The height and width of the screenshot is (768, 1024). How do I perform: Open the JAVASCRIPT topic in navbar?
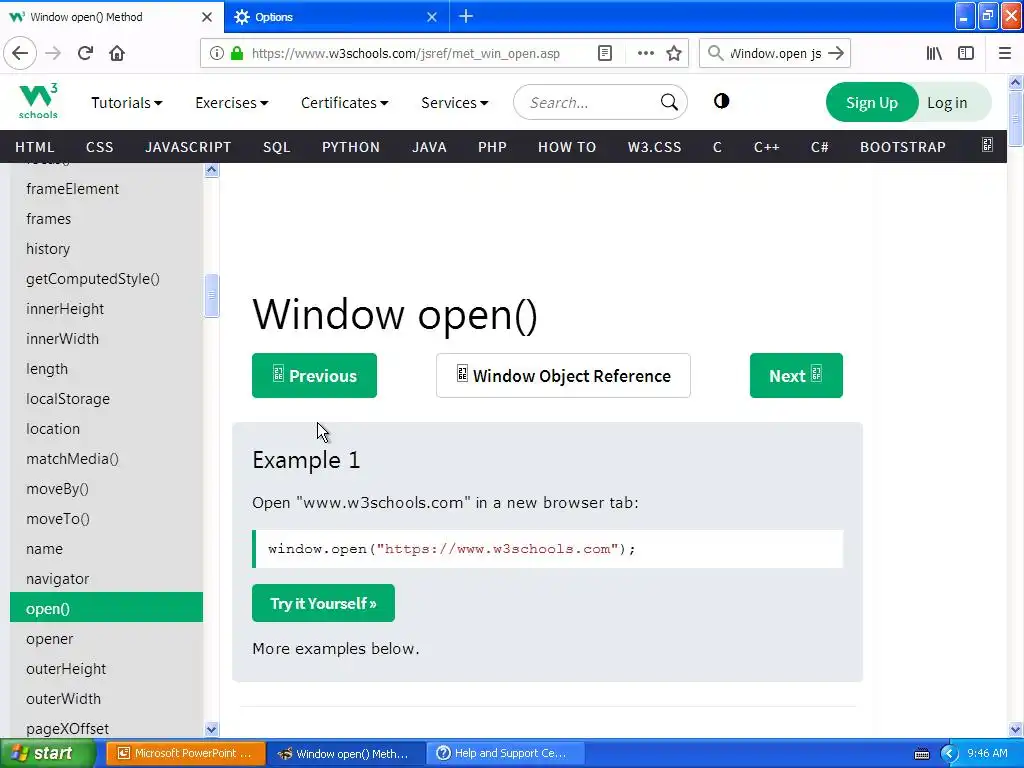188,147
